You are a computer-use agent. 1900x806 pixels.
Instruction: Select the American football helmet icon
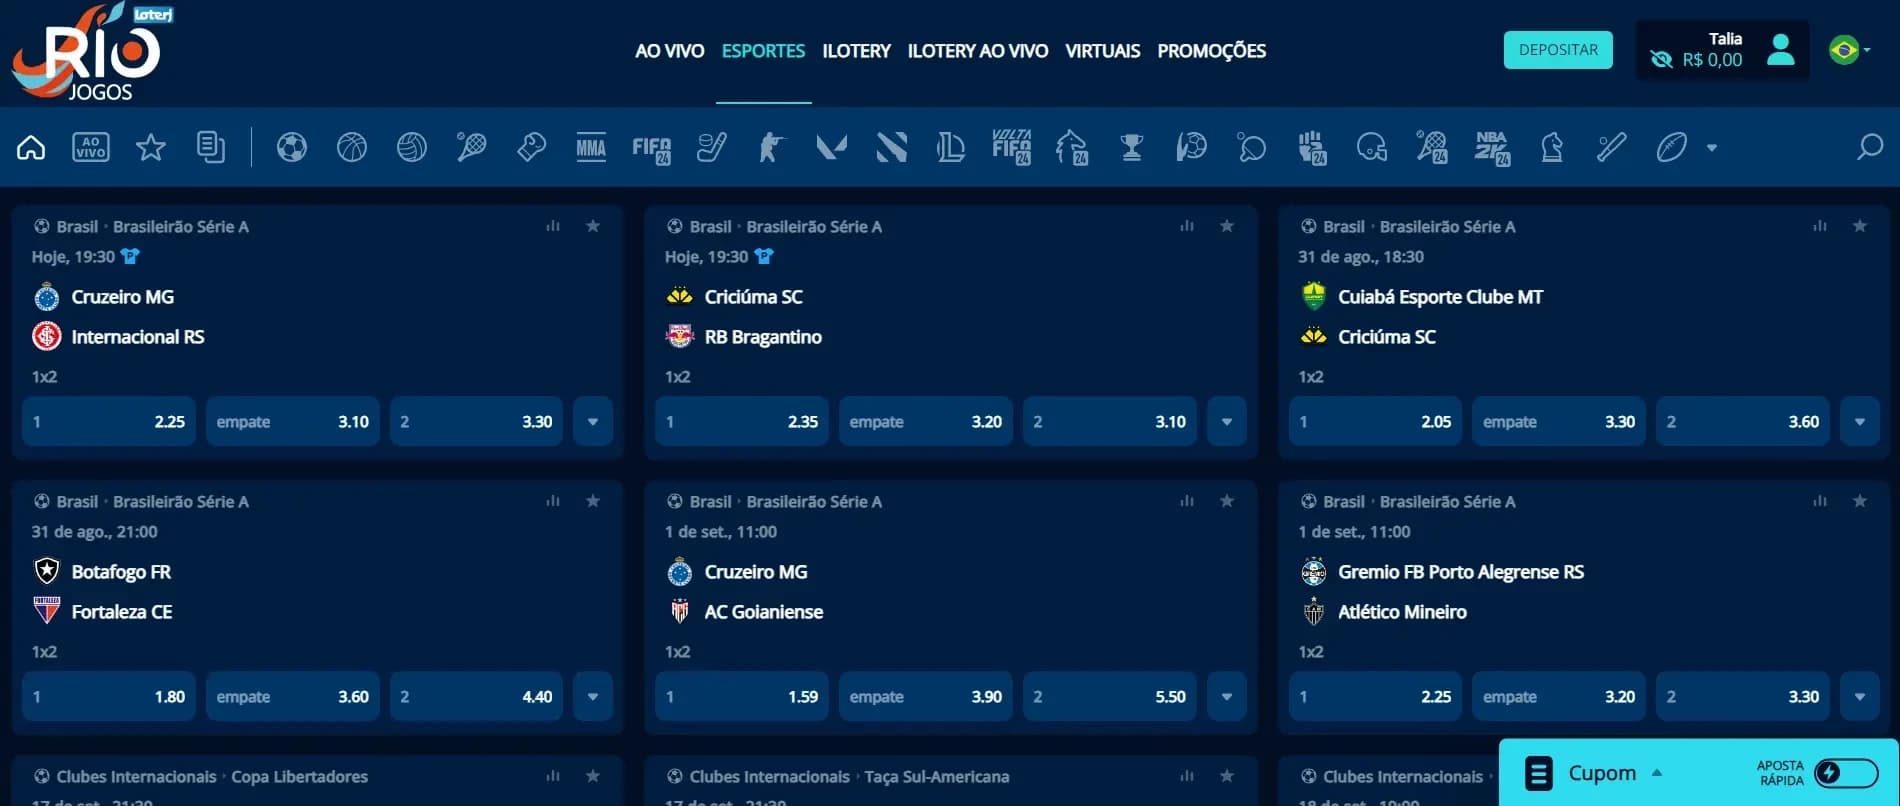point(1371,148)
